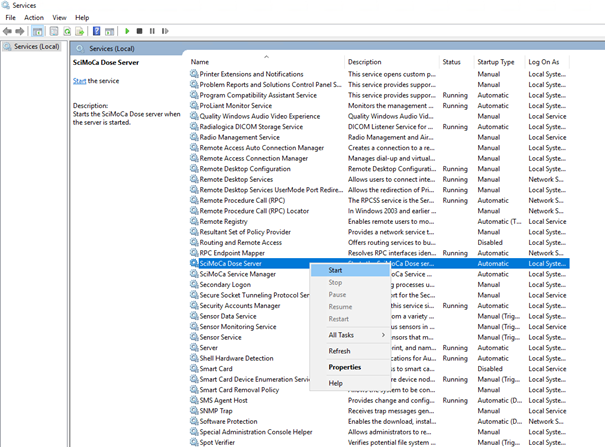
Task: Sort by the Name column header
Action: (x=199, y=62)
